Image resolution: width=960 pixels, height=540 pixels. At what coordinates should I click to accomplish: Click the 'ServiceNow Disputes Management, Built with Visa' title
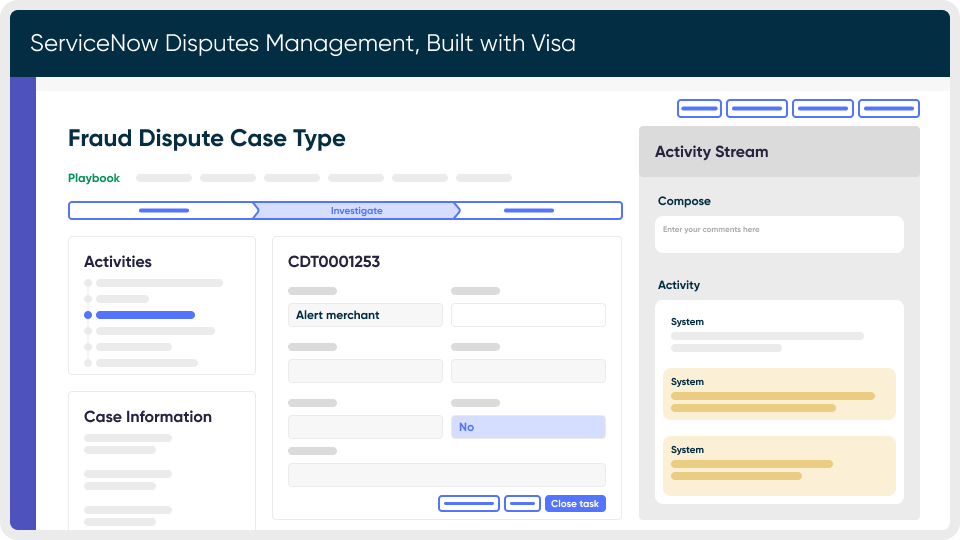pos(303,43)
